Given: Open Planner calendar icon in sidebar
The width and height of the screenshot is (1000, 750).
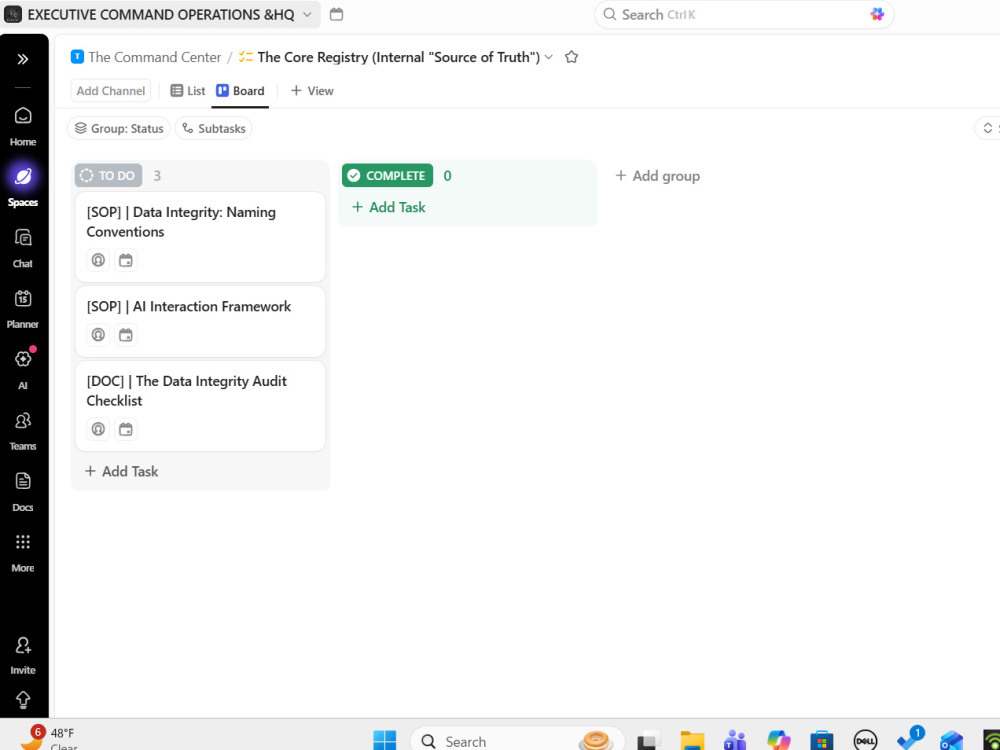Looking at the screenshot, I should pyautogui.click(x=23, y=309).
